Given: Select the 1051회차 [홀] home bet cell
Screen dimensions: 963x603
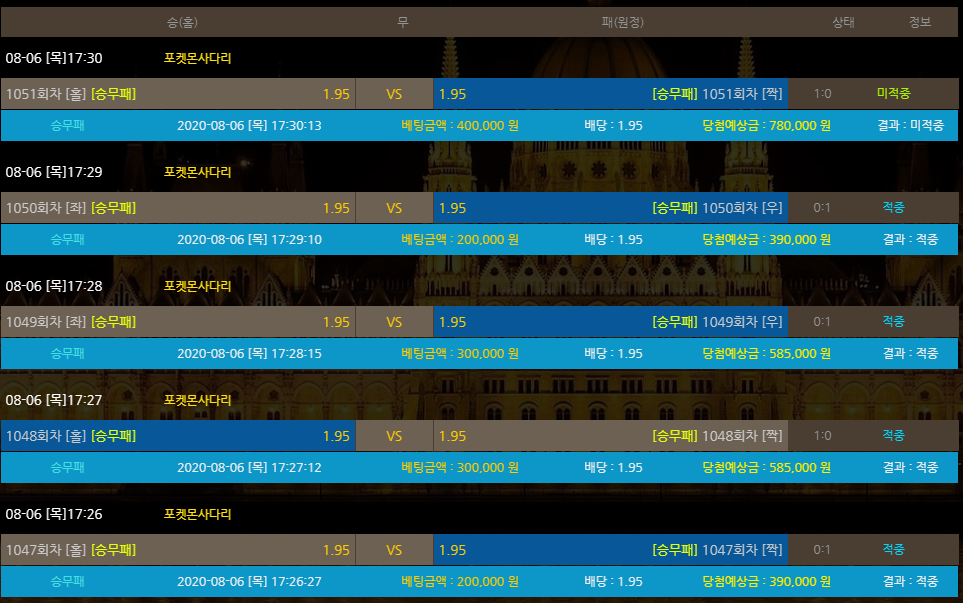Looking at the screenshot, I should [x=178, y=94].
